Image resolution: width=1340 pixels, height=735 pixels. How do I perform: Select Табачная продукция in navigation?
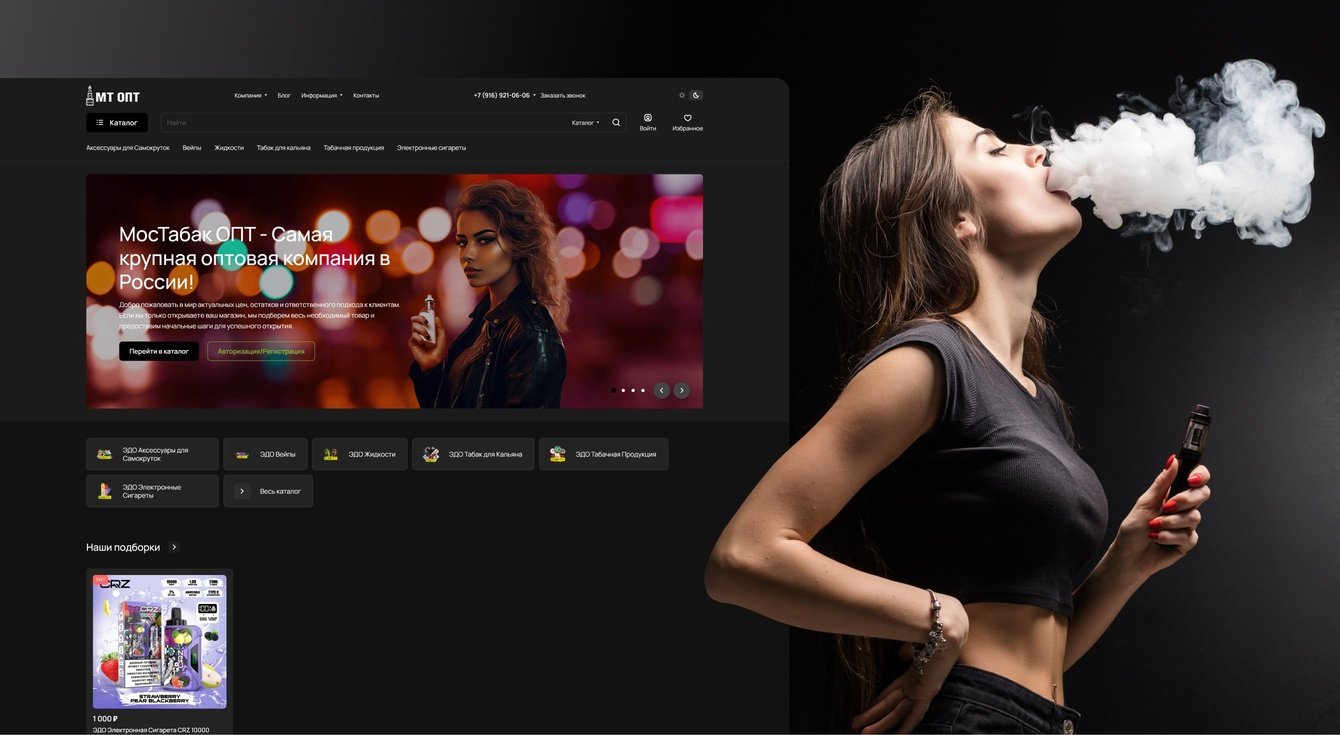(354, 148)
